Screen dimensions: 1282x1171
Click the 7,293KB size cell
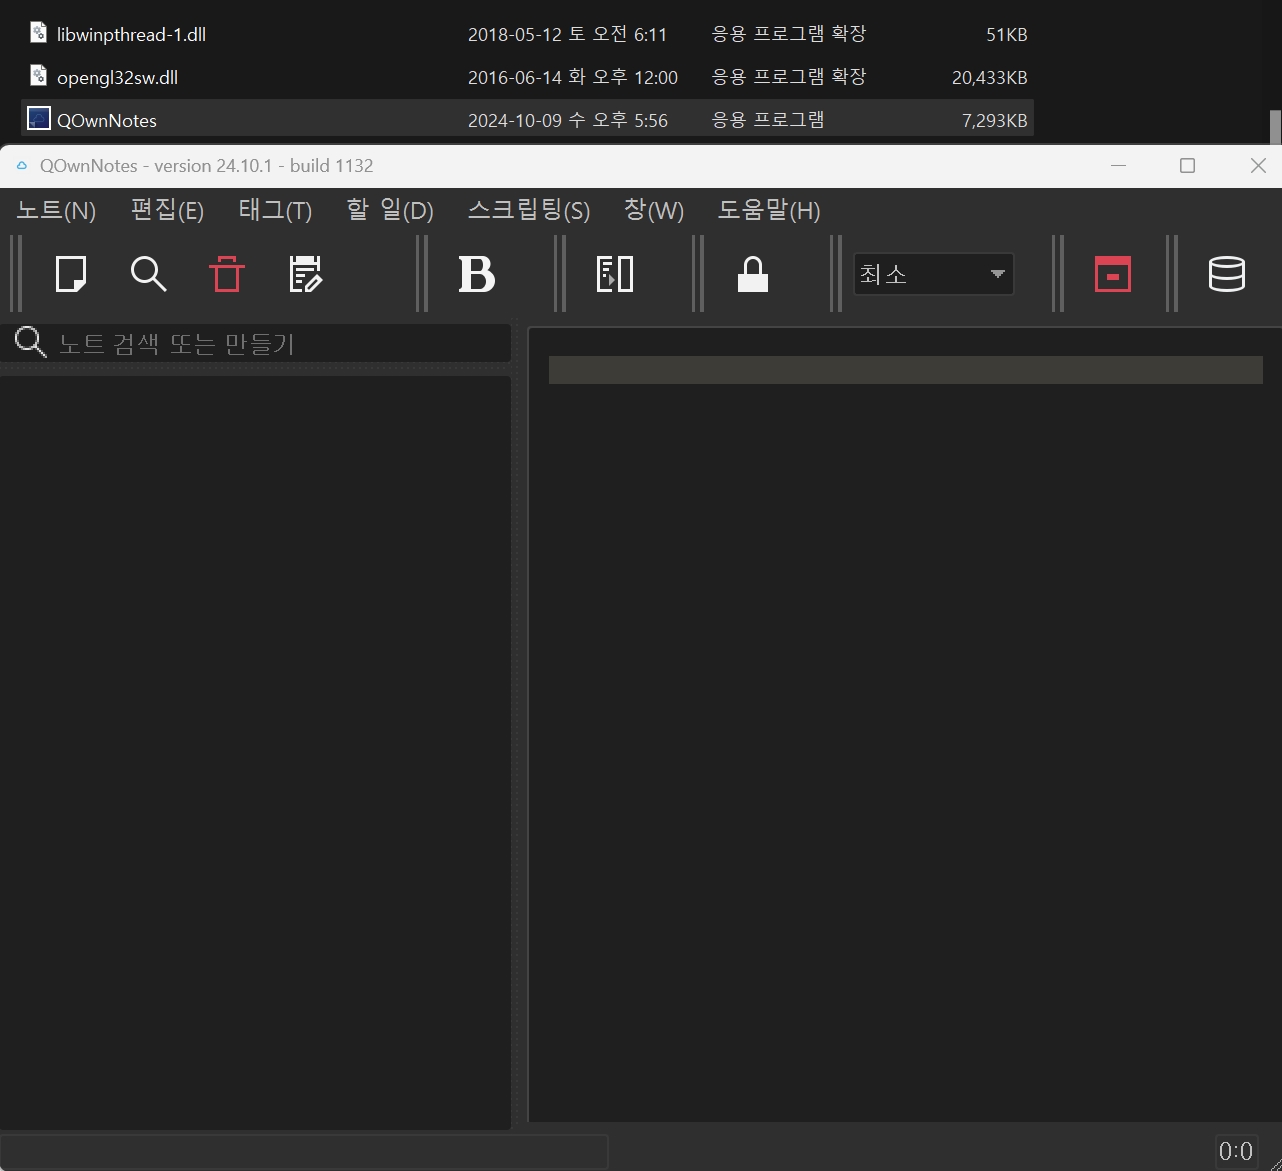click(994, 120)
